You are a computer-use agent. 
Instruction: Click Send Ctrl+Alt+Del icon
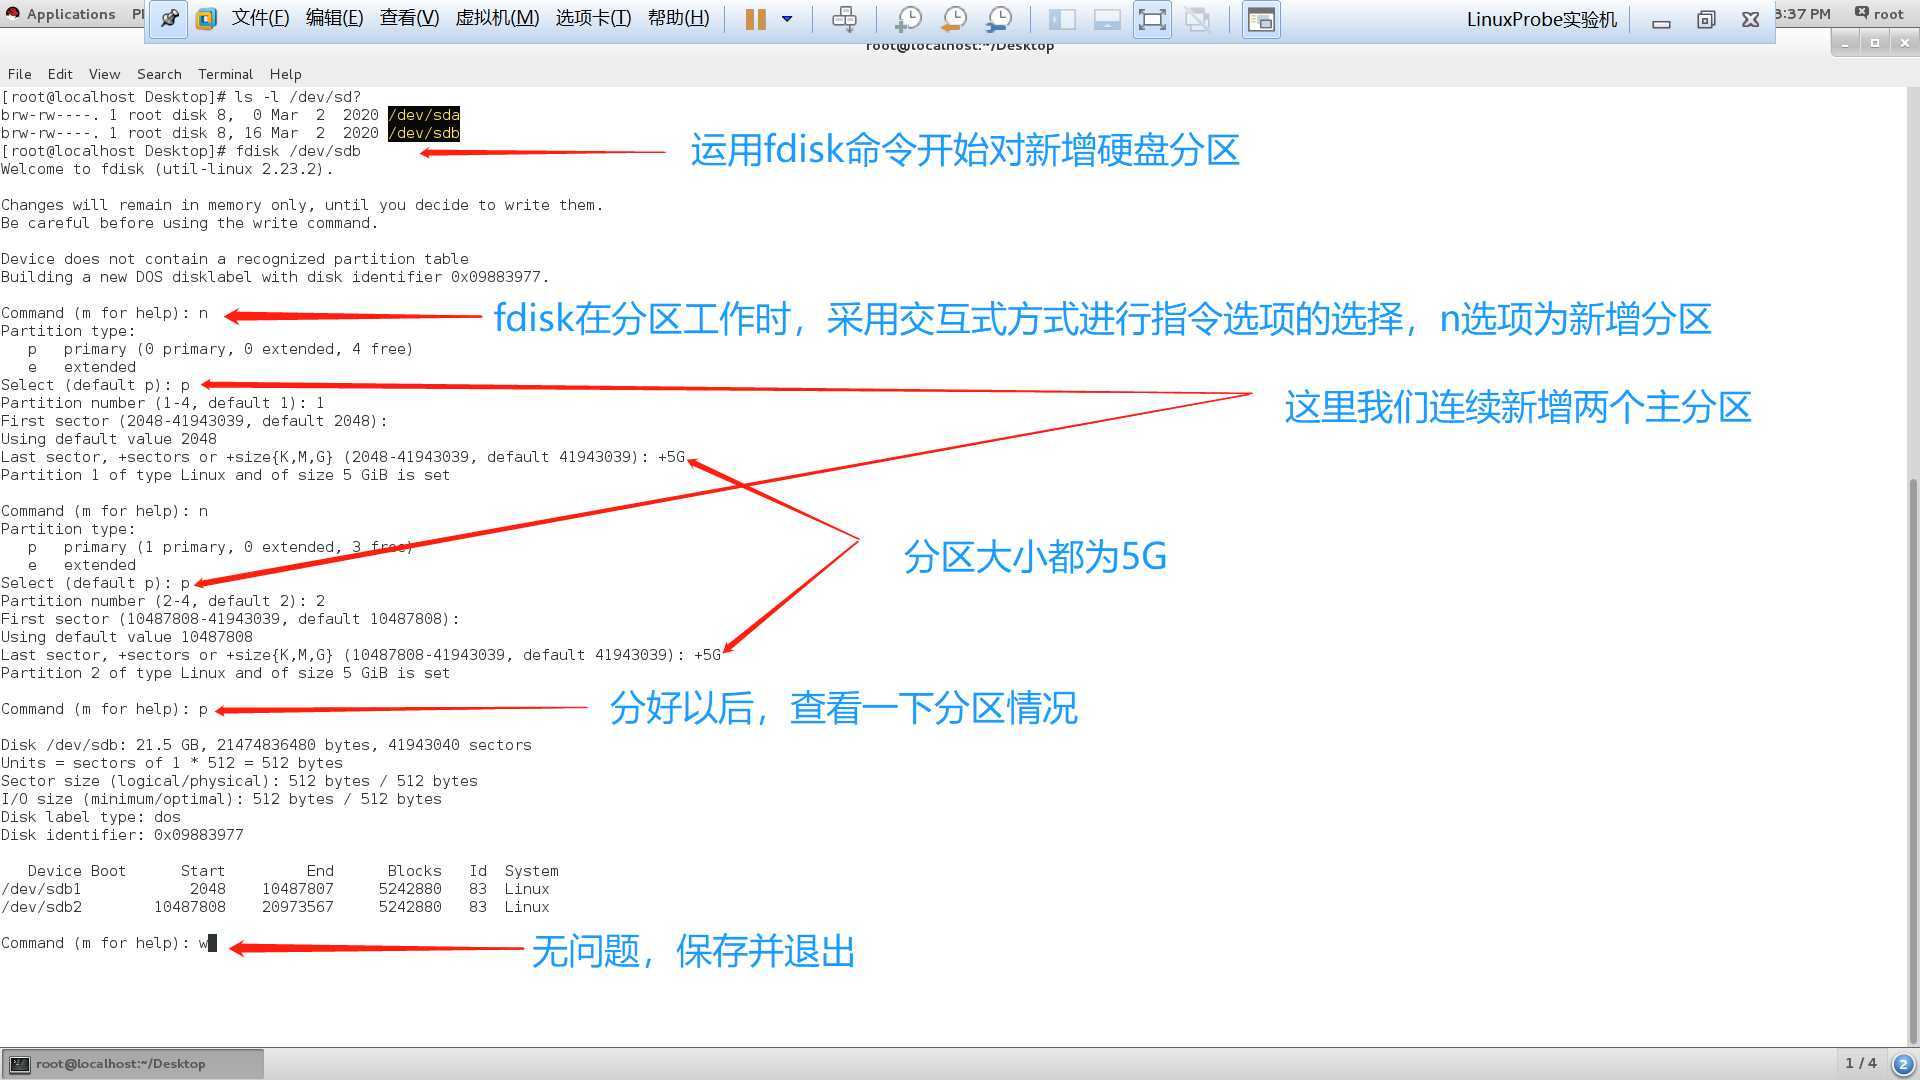coord(844,19)
